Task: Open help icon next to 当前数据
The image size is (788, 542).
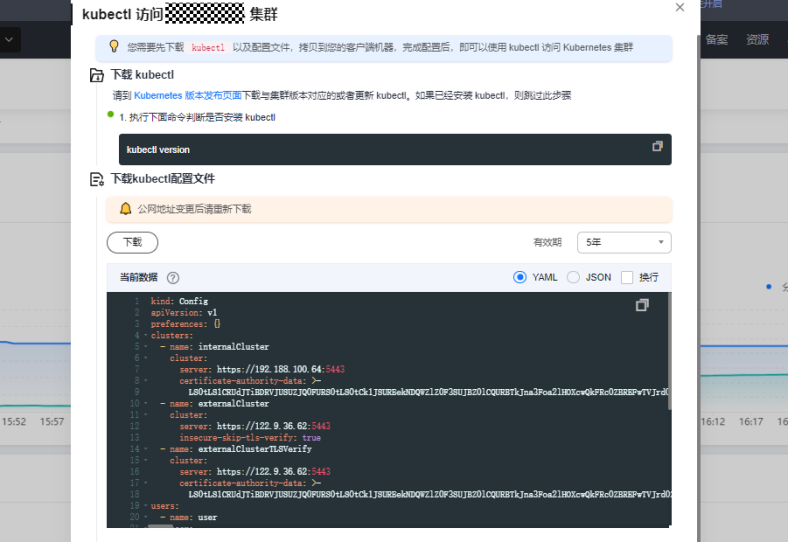Action: (173, 278)
